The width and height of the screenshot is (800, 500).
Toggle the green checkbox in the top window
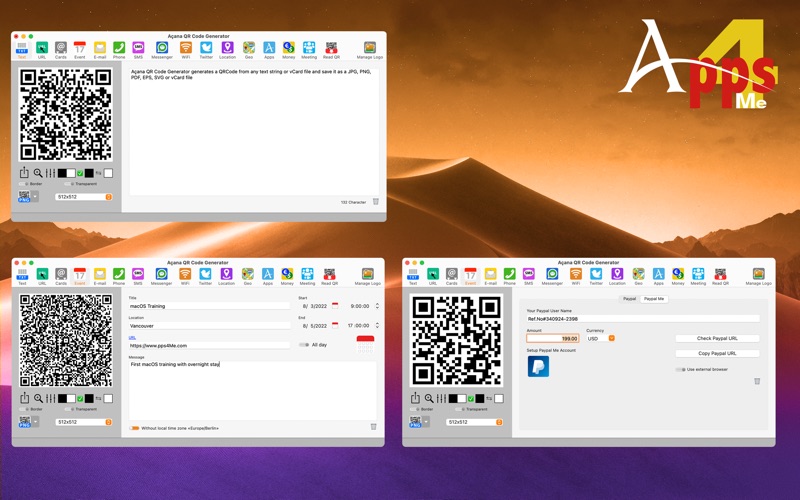tap(80, 173)
